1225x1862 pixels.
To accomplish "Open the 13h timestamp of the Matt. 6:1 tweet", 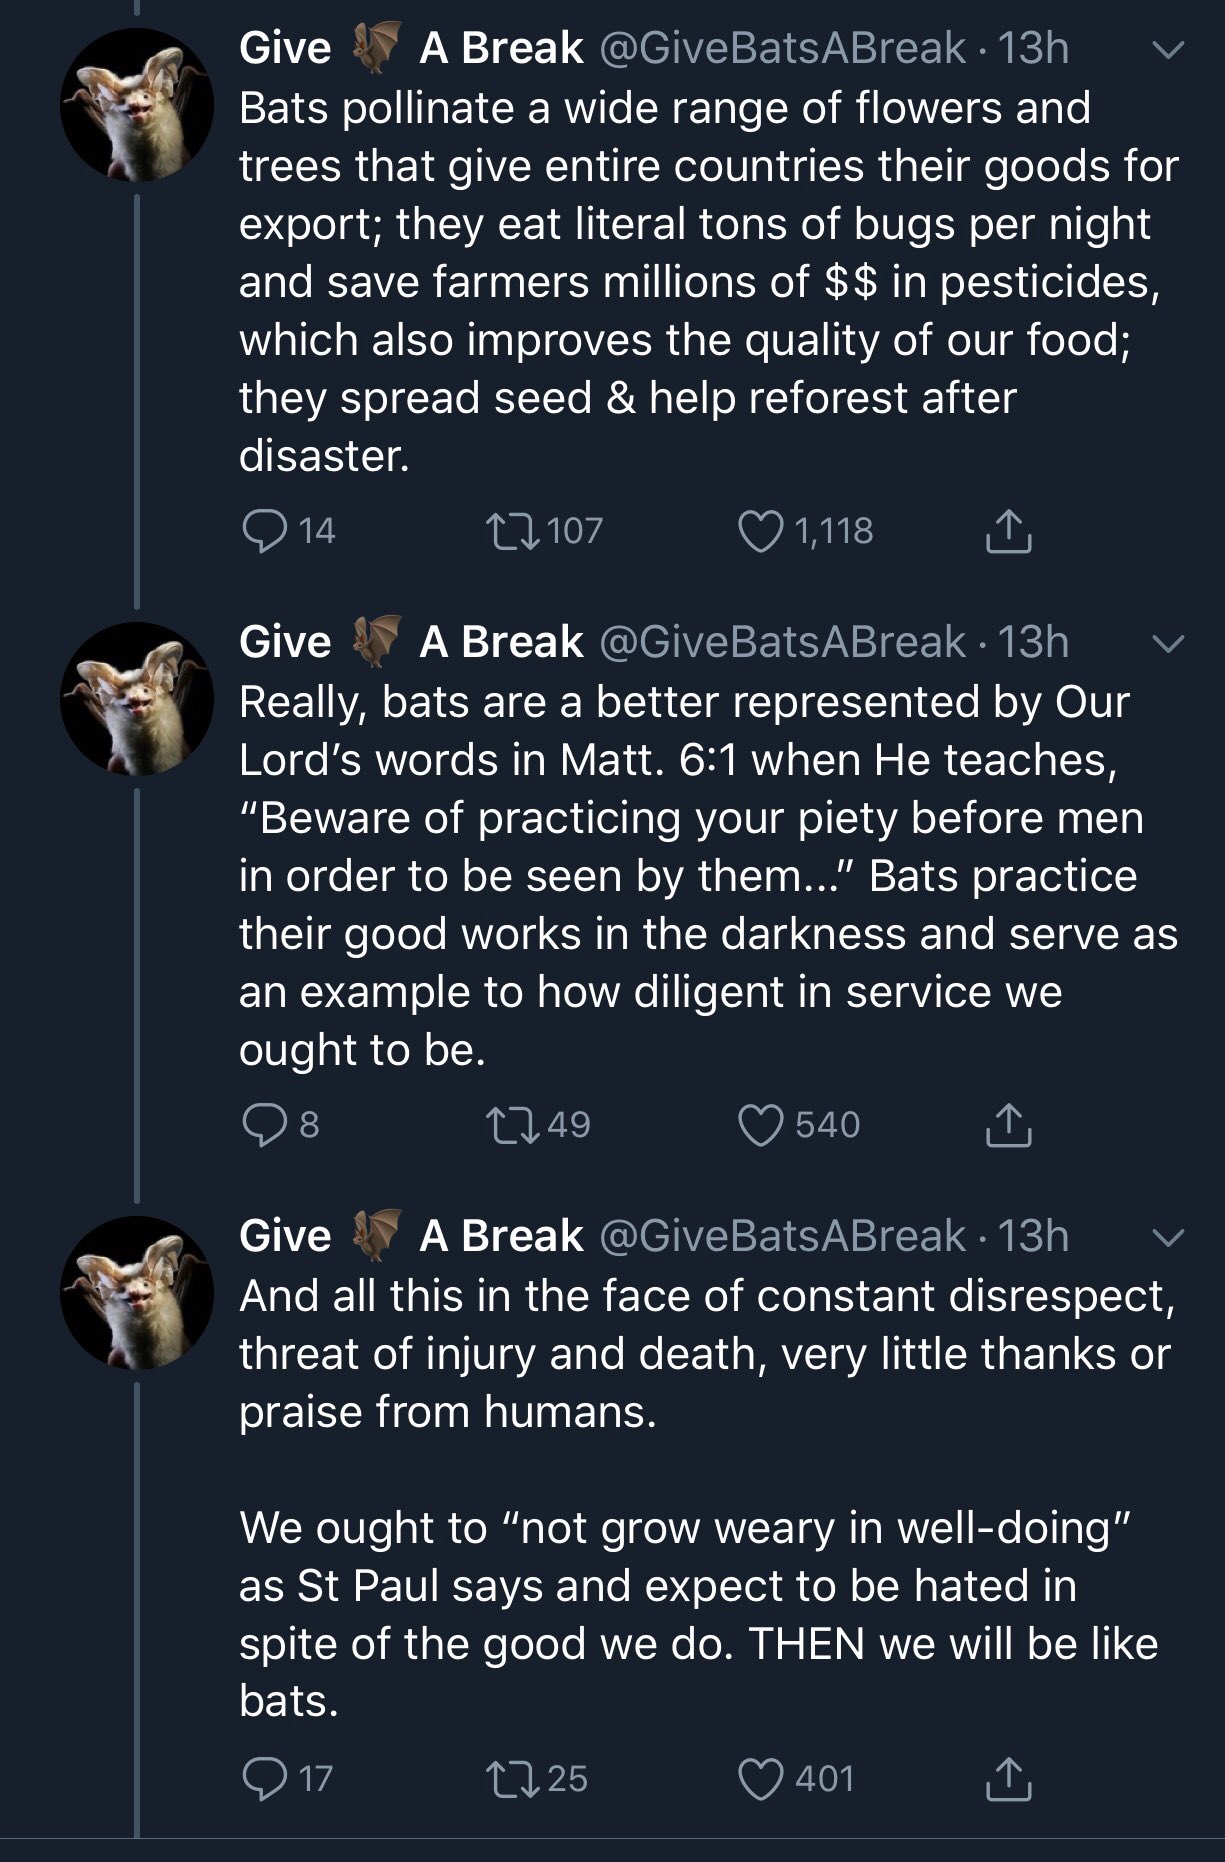I will coord(1034,643).
